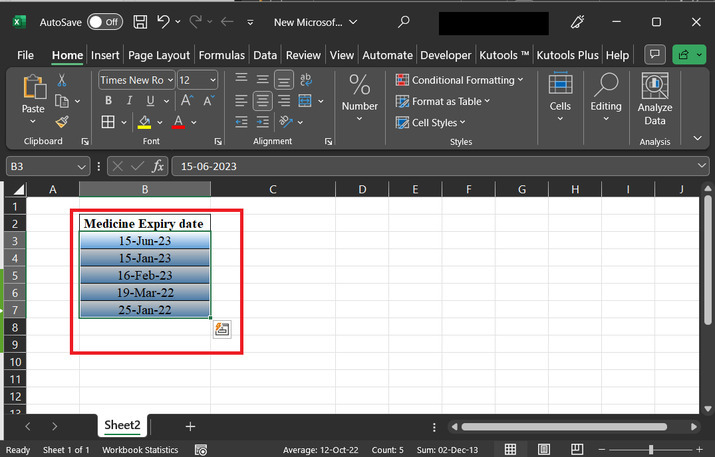Click the Analyze Data button

point(655,99)
